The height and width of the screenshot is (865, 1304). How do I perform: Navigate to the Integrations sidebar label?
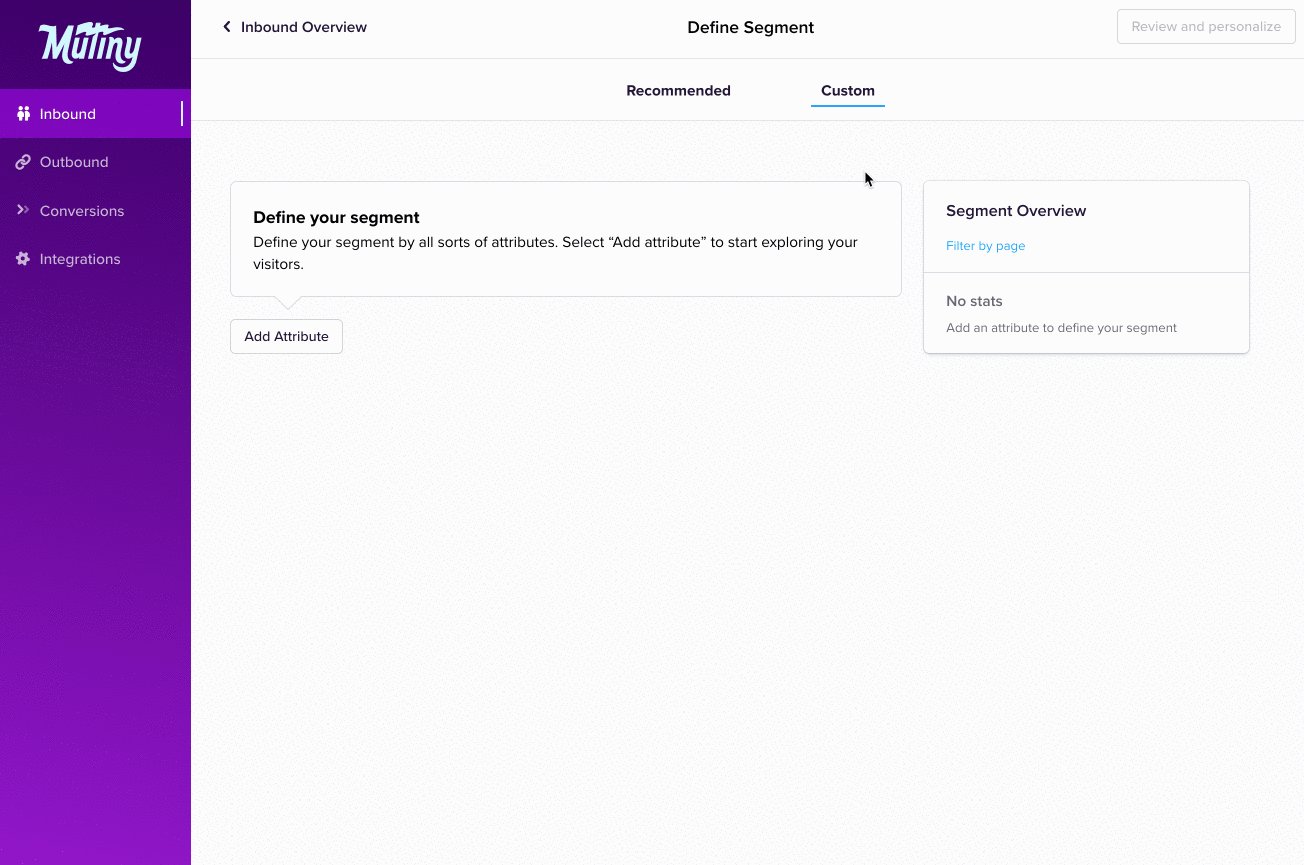click(x=80, y=259)
